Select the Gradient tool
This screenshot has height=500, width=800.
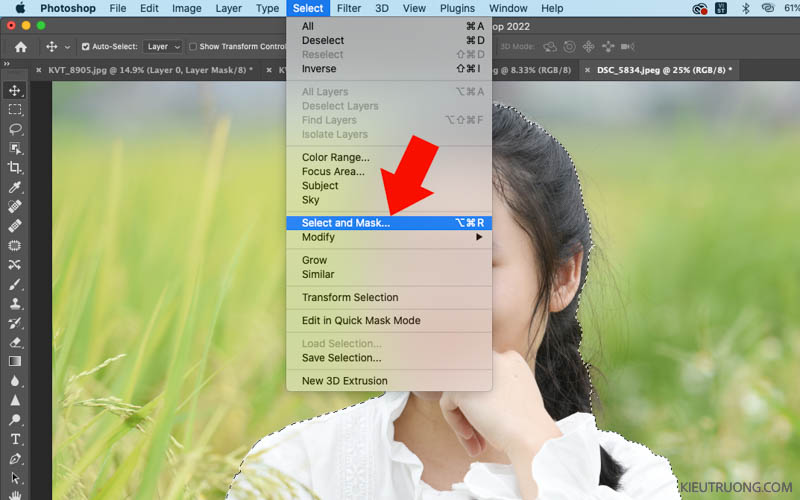point(15,361)
